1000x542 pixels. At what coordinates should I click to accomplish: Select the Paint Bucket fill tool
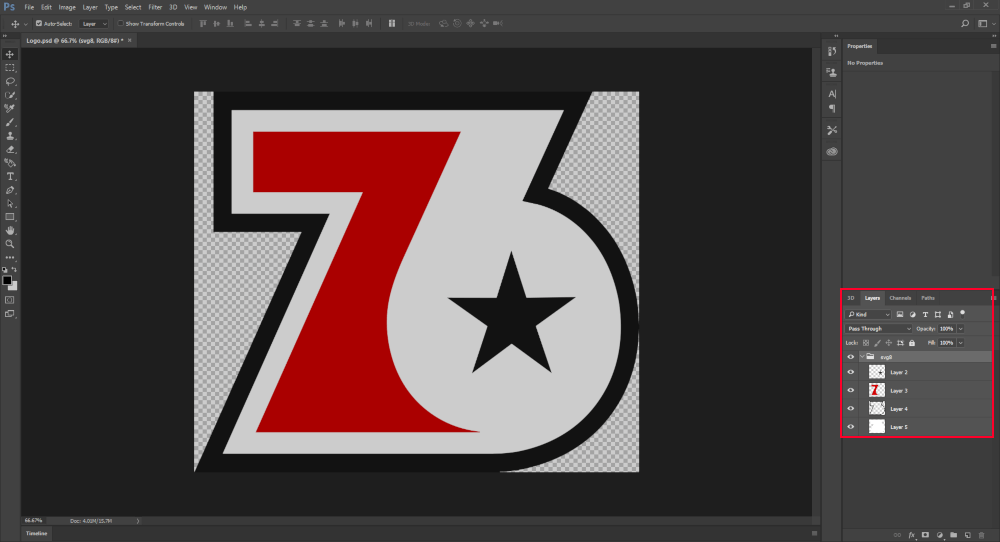10,163
